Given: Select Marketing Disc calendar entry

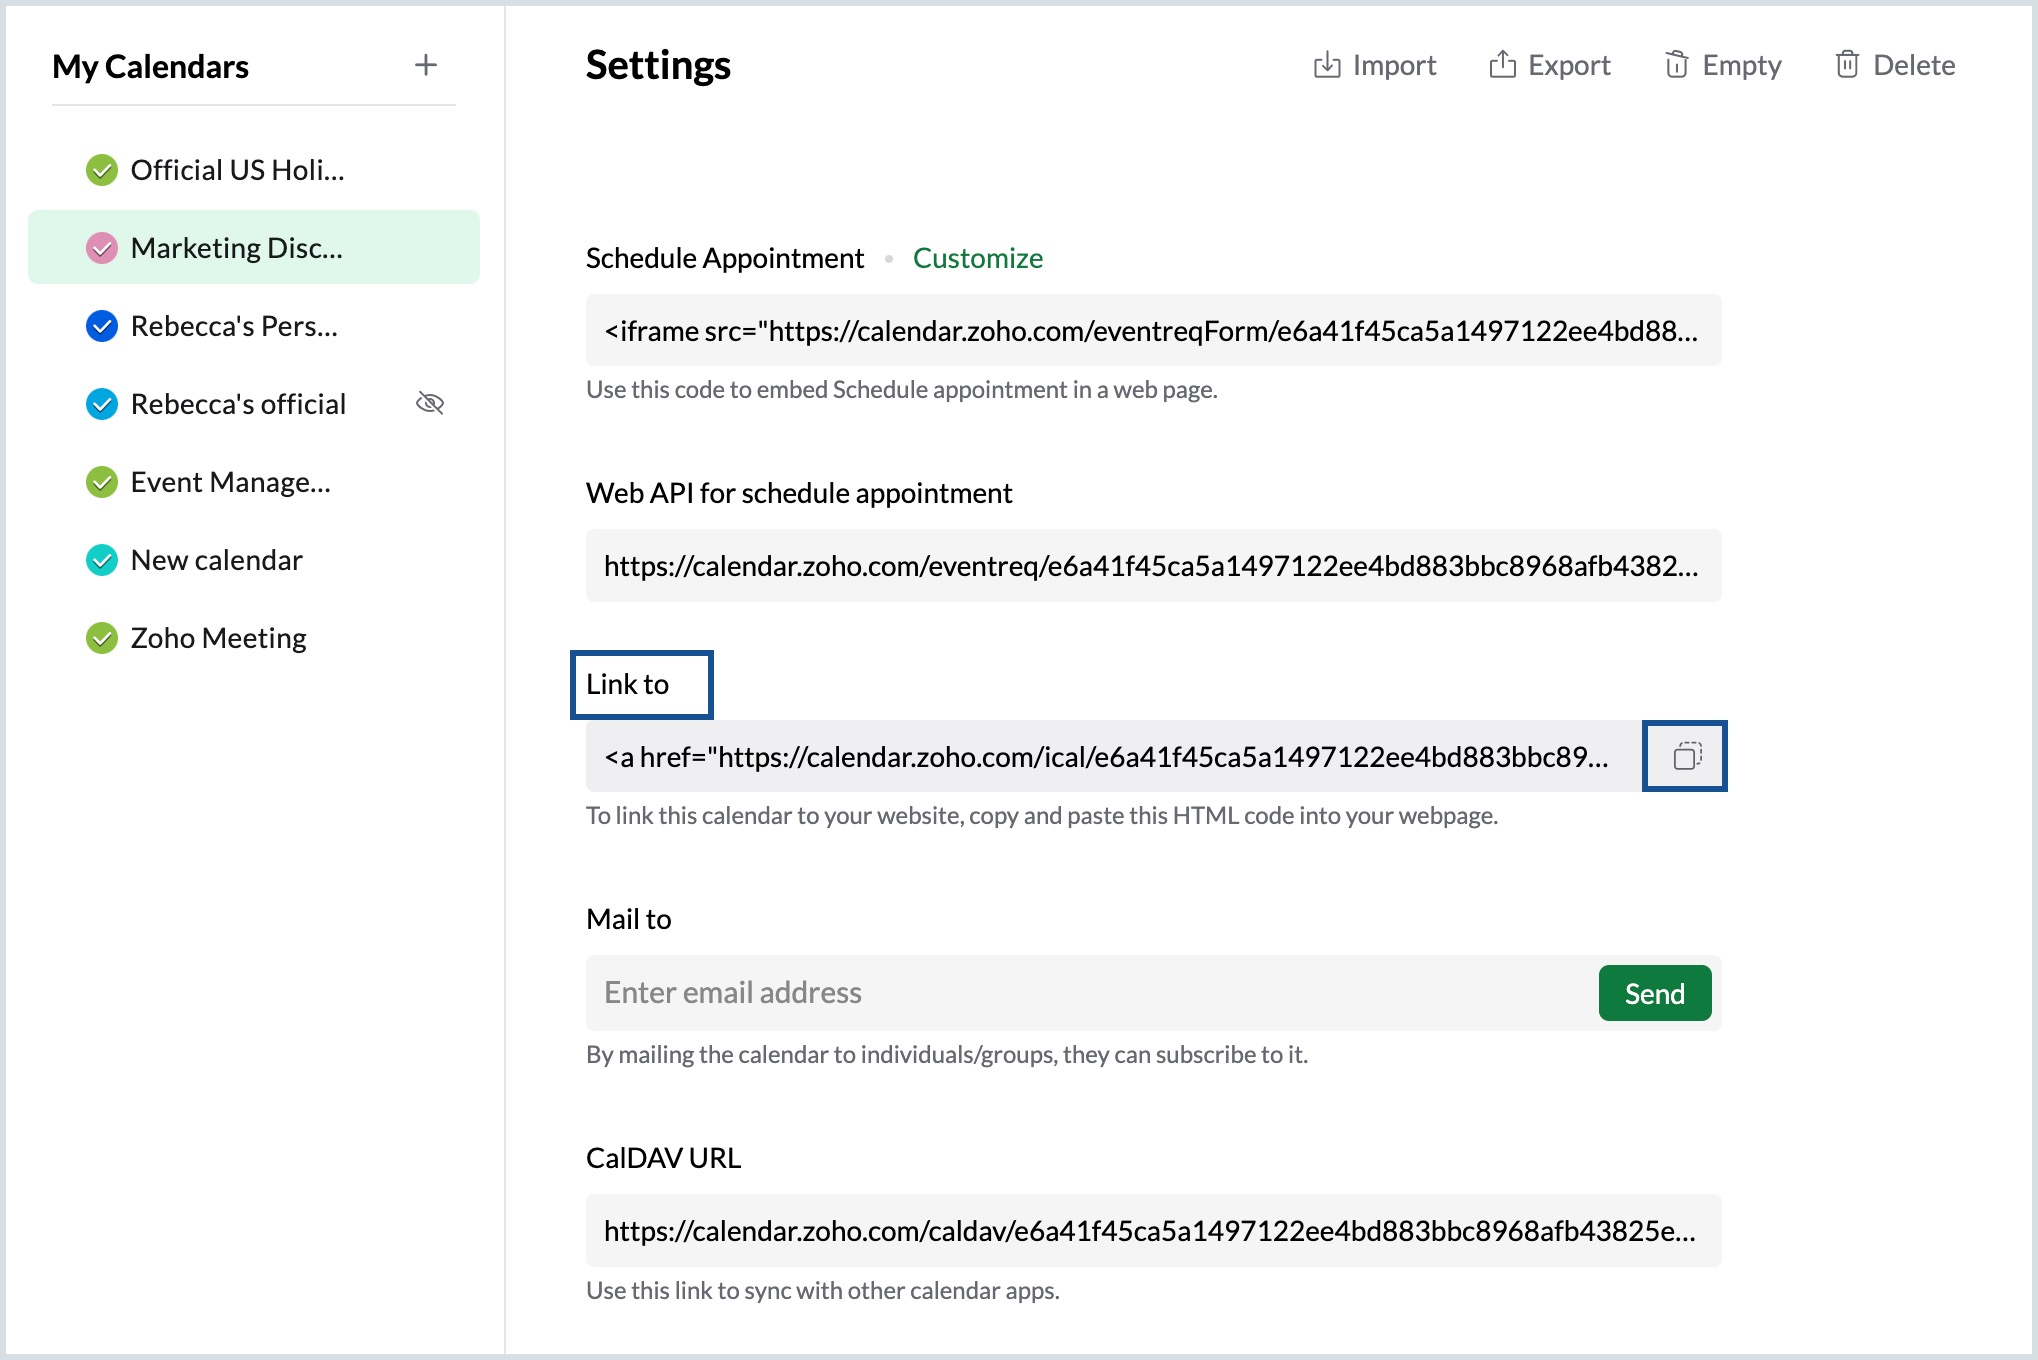Looking at the screenshot, I should tap(237, 248).
